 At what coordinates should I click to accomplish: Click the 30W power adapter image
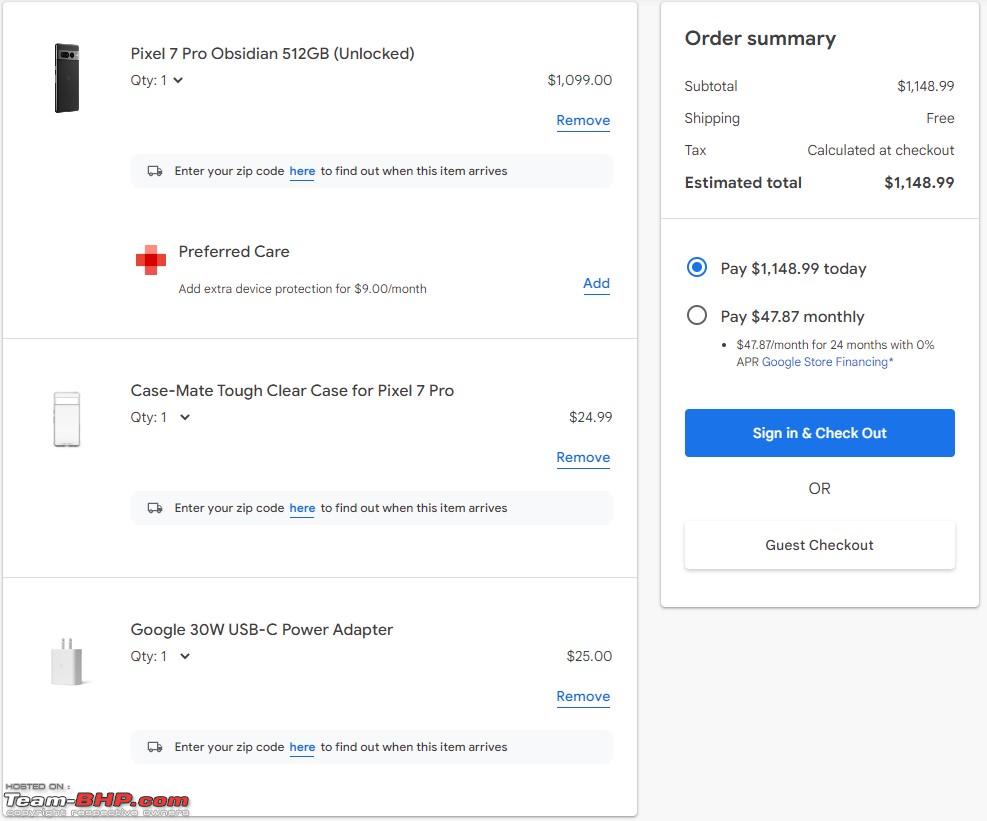click(67, 662)
